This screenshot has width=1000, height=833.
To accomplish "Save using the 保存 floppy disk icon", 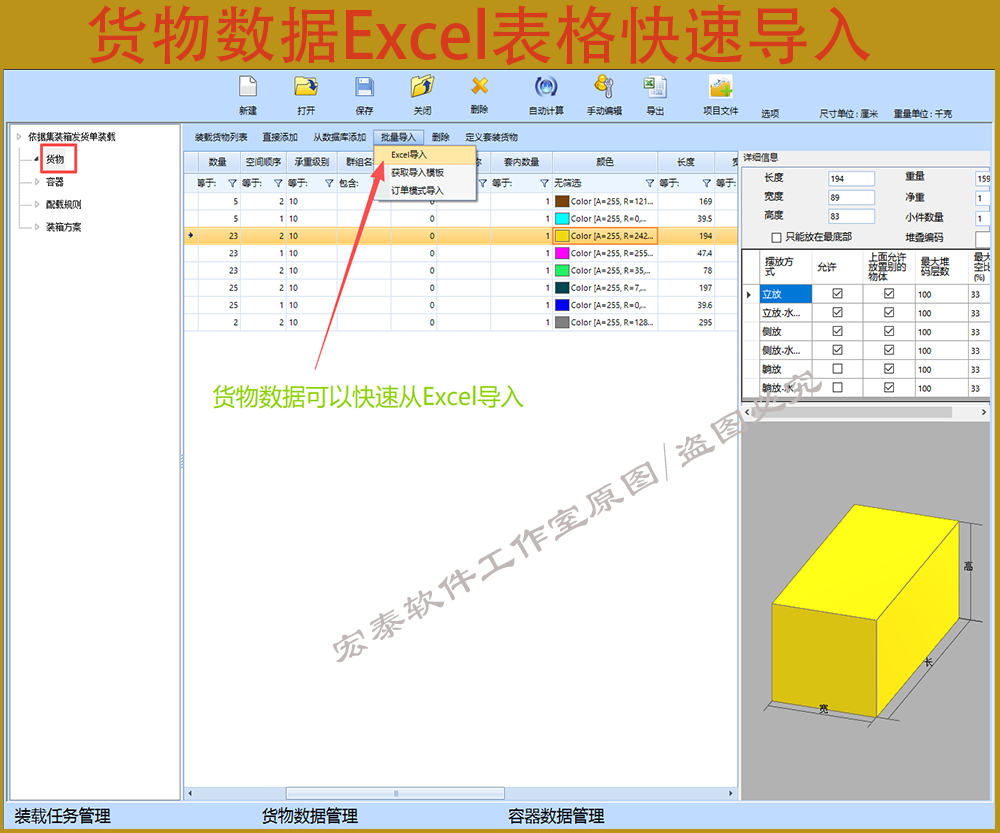I will [364, 87].
